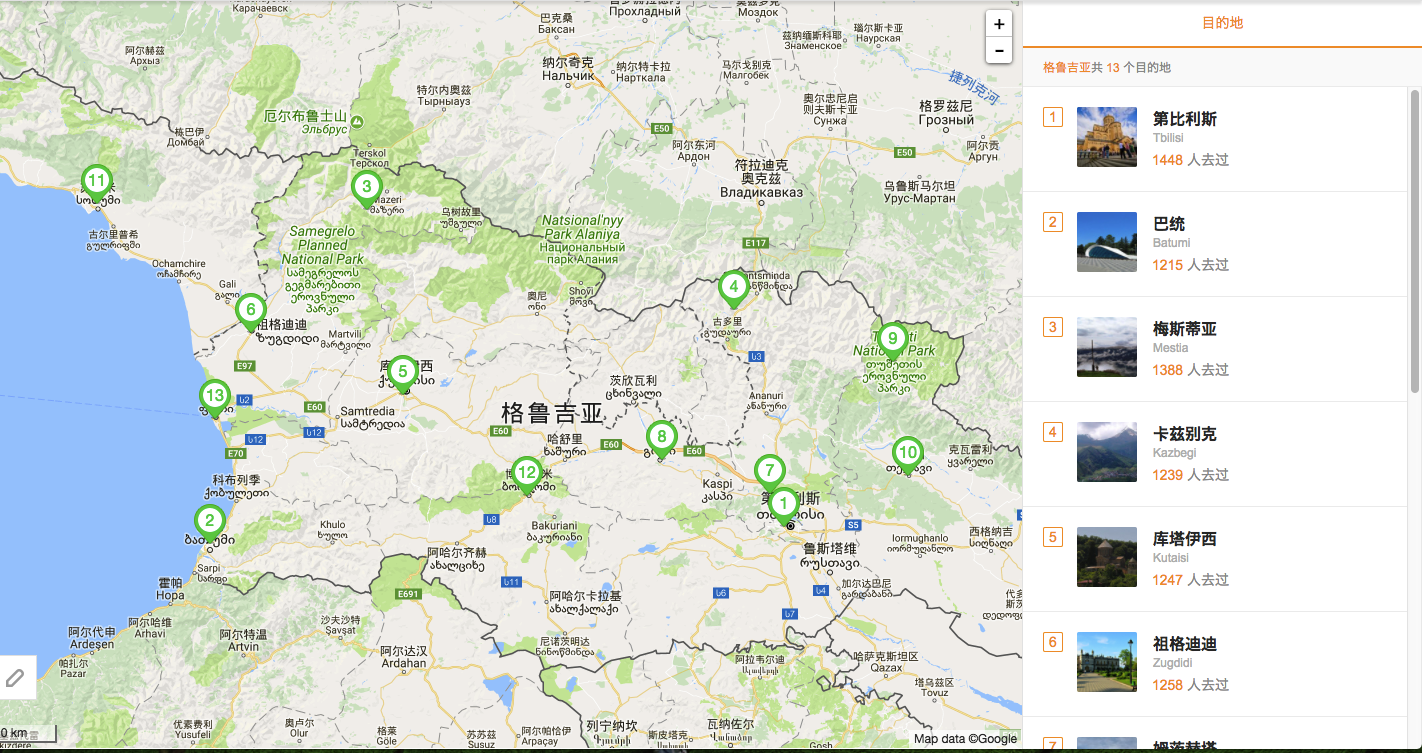Click the 1448 人去过 link for Tbilisi
1422x753 pixels.
1190,160
